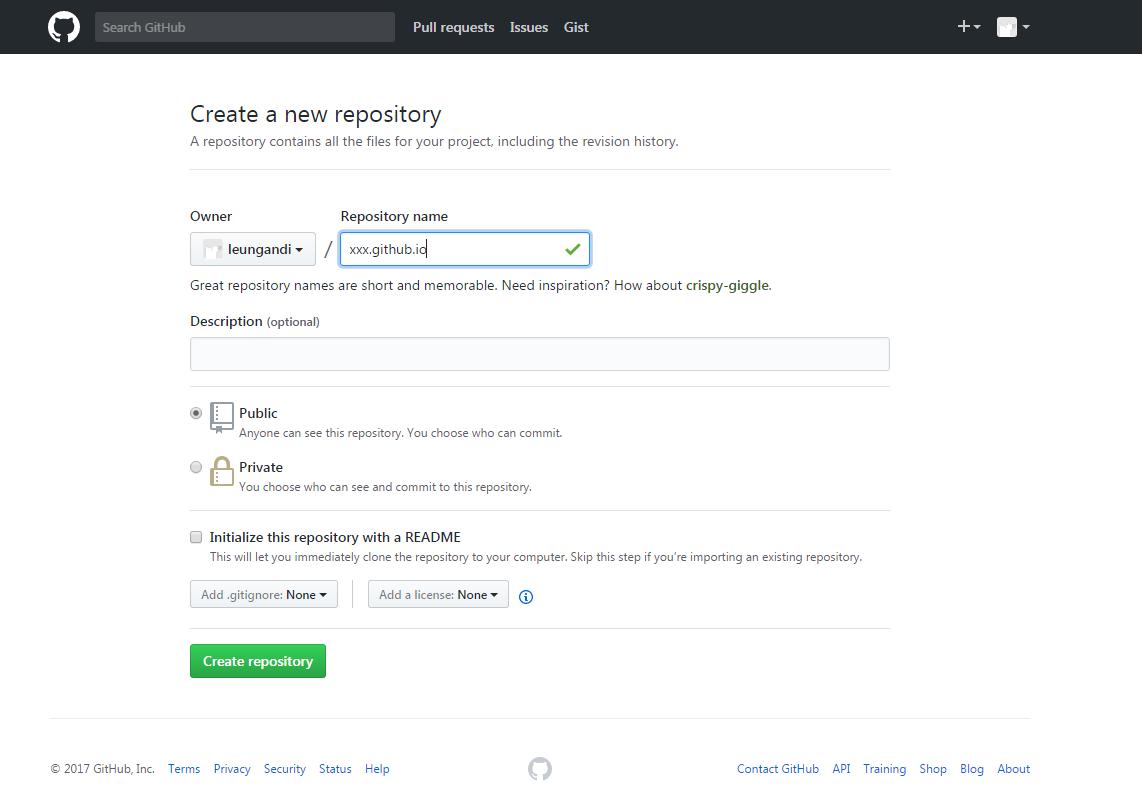Open Pull requests in the header
The height and width of the screenshot is (805, 1142).
[454, 27]
